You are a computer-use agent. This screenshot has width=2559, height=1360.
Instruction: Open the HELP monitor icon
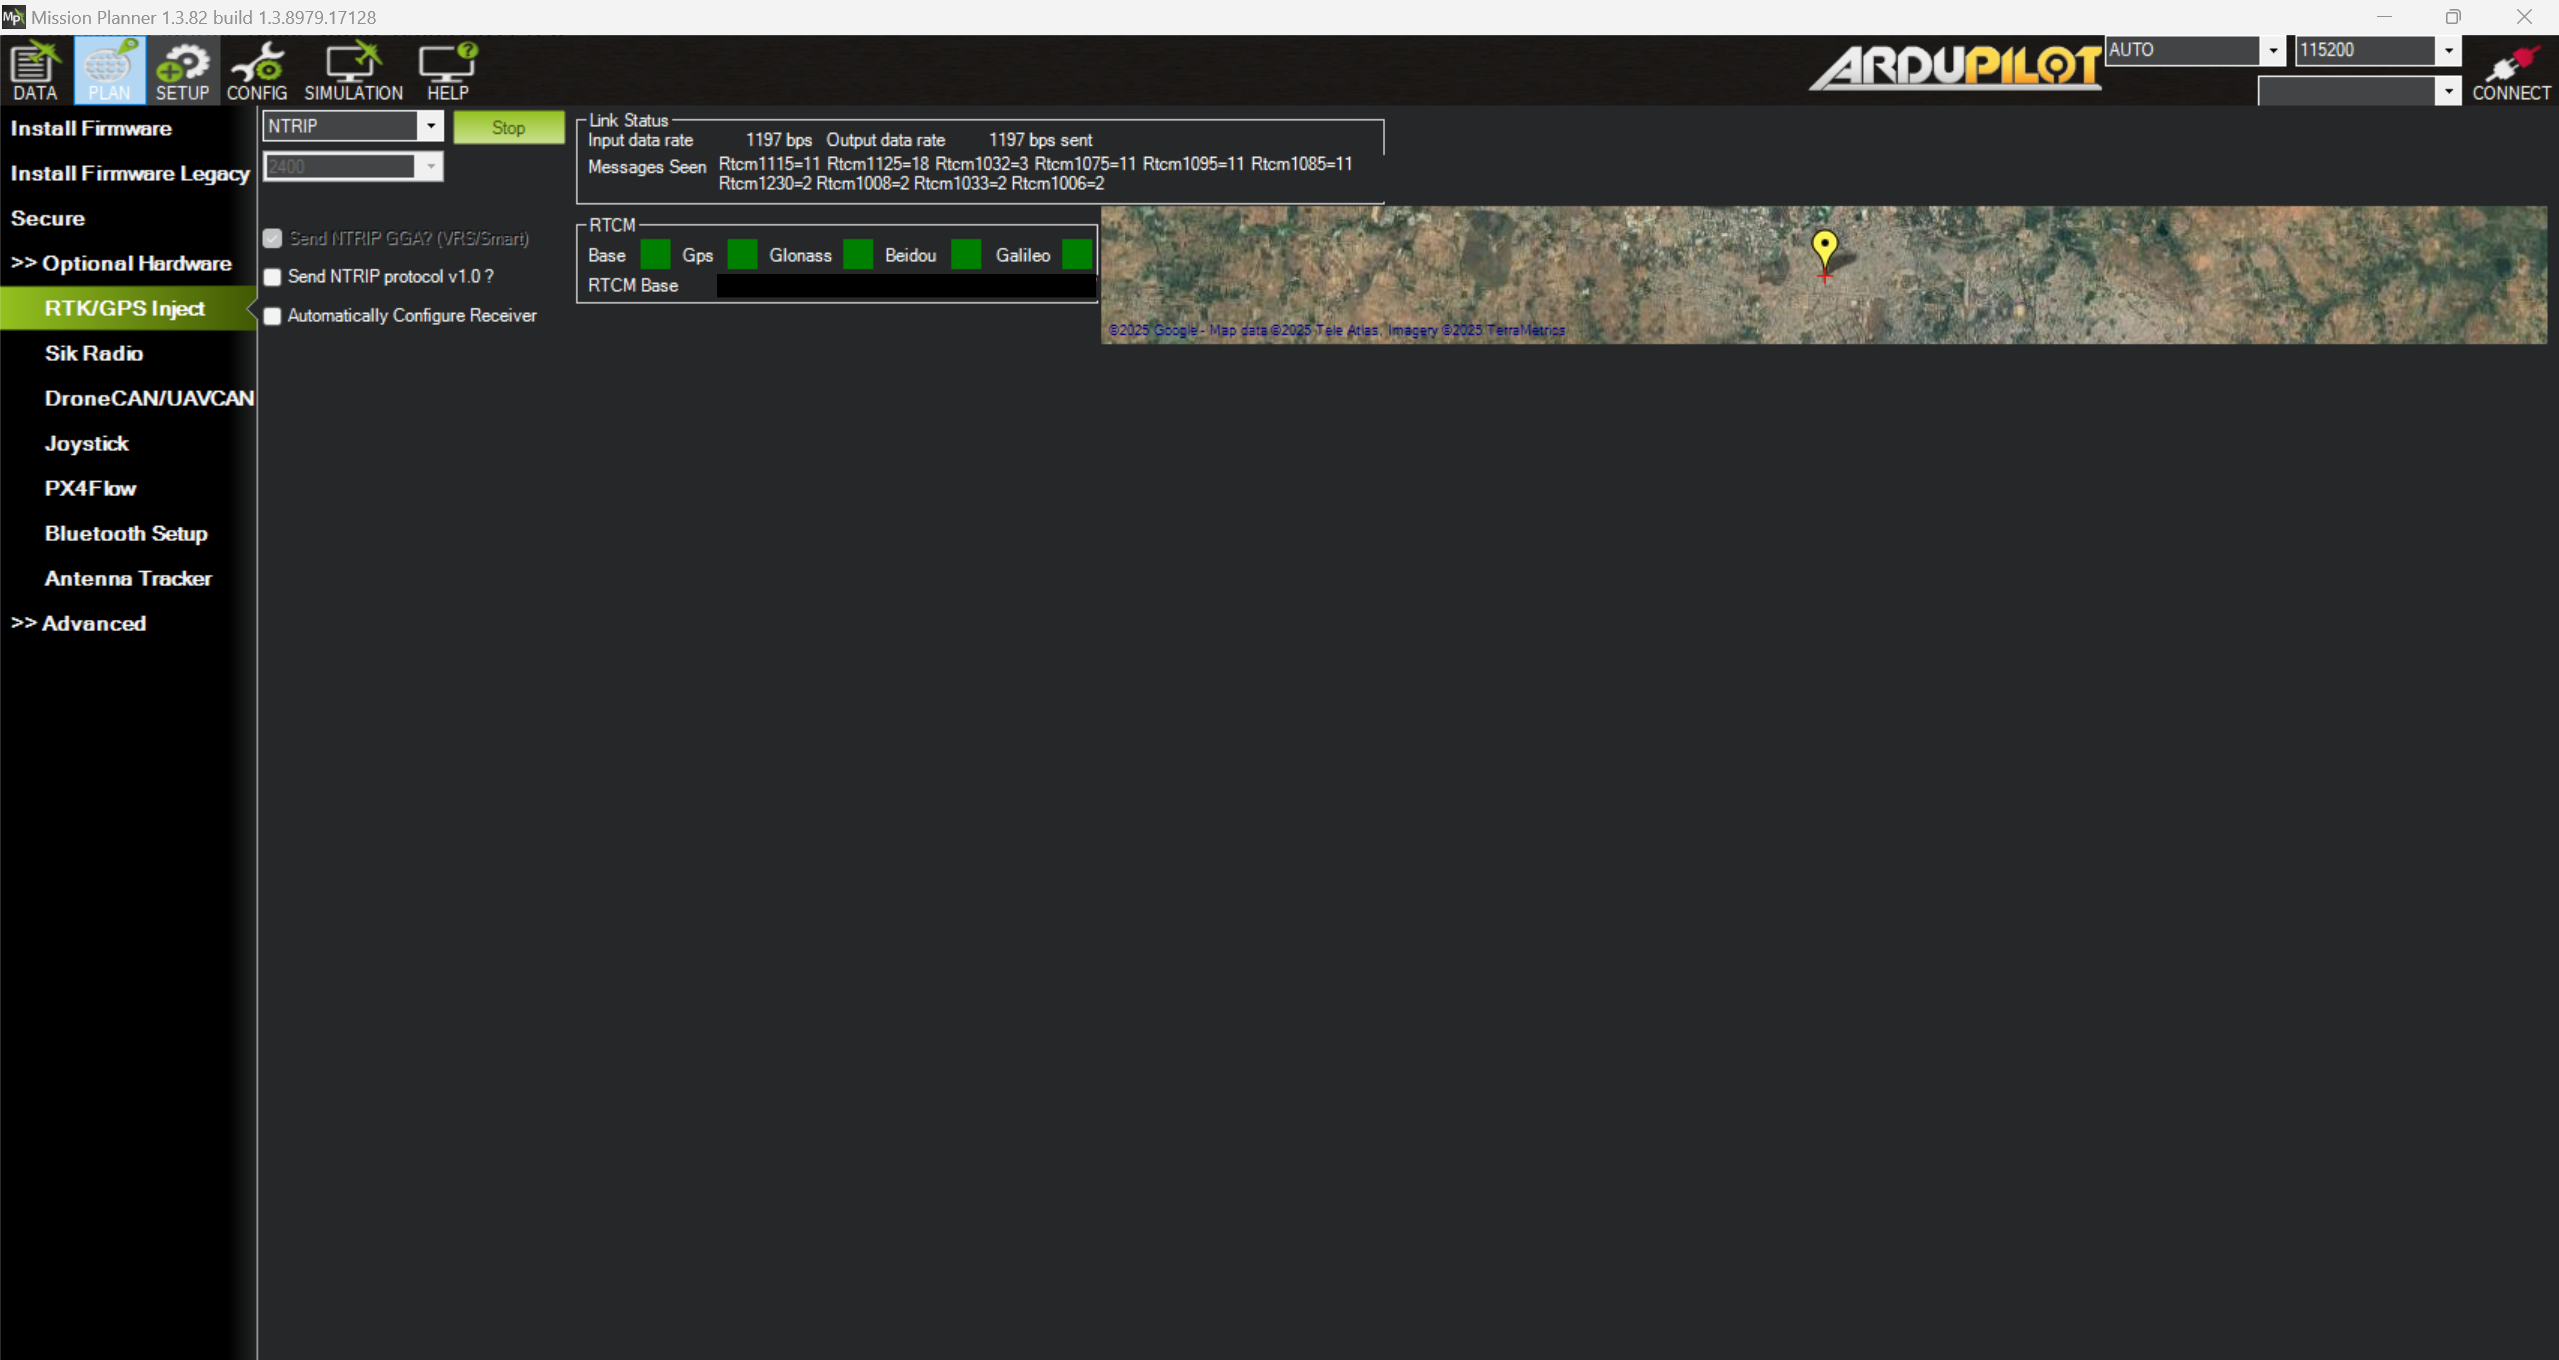[447, 70]
